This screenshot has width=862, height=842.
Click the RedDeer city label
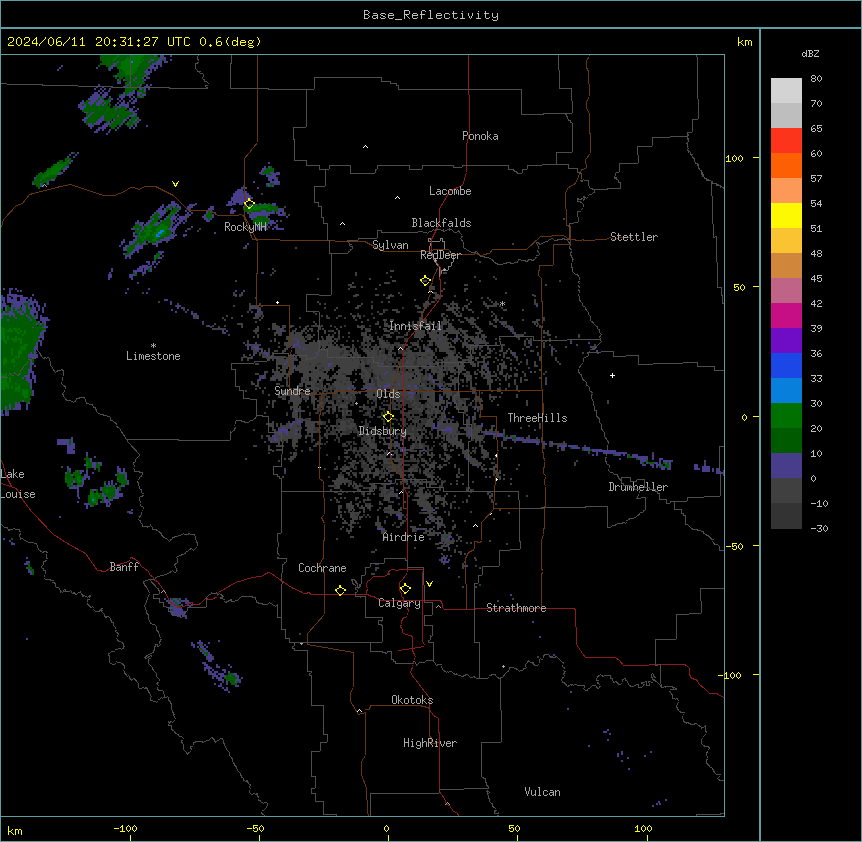pyautogui.click(x=440, y=255)
